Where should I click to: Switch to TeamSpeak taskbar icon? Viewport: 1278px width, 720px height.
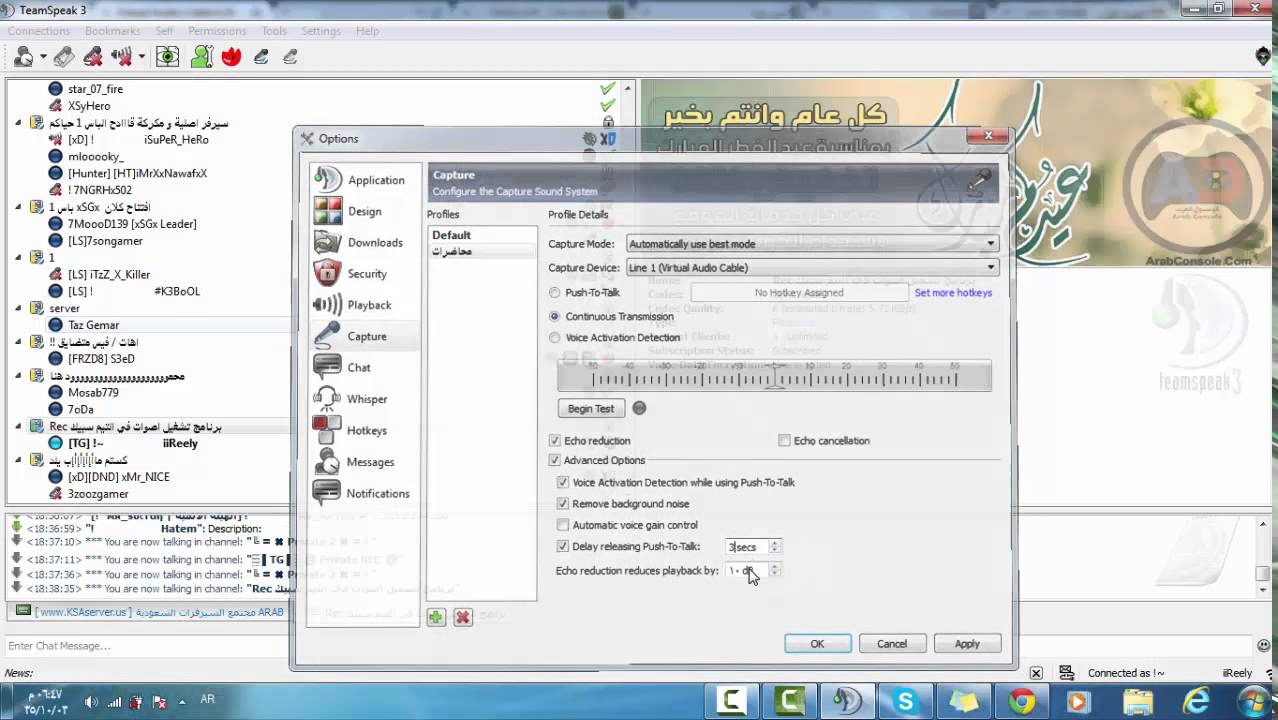(x=848, y=701)
